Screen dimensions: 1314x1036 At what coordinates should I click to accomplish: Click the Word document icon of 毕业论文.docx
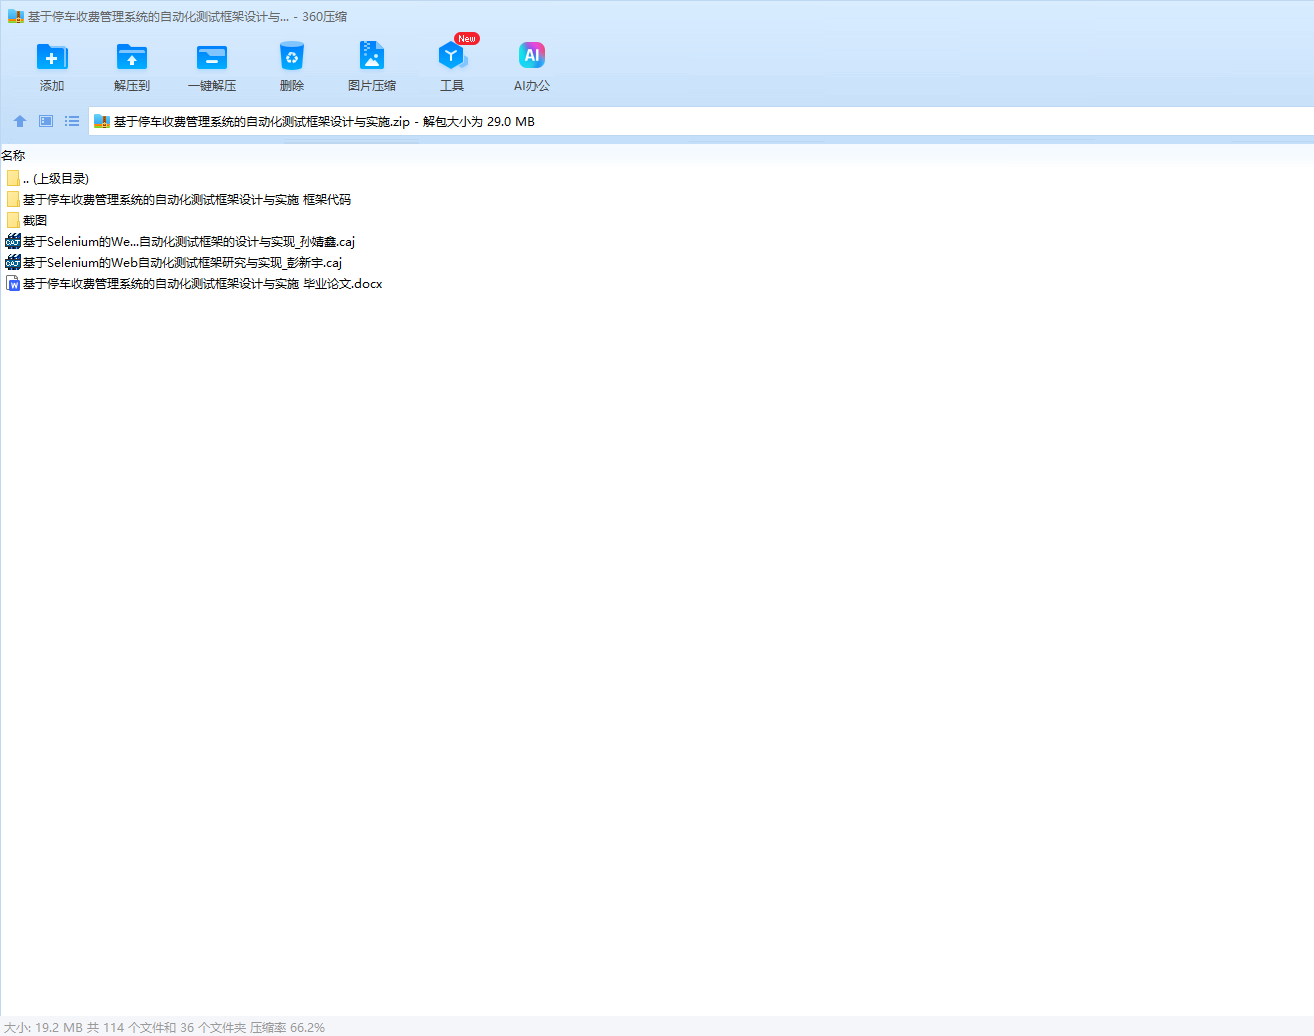click(x=13, y=284)
